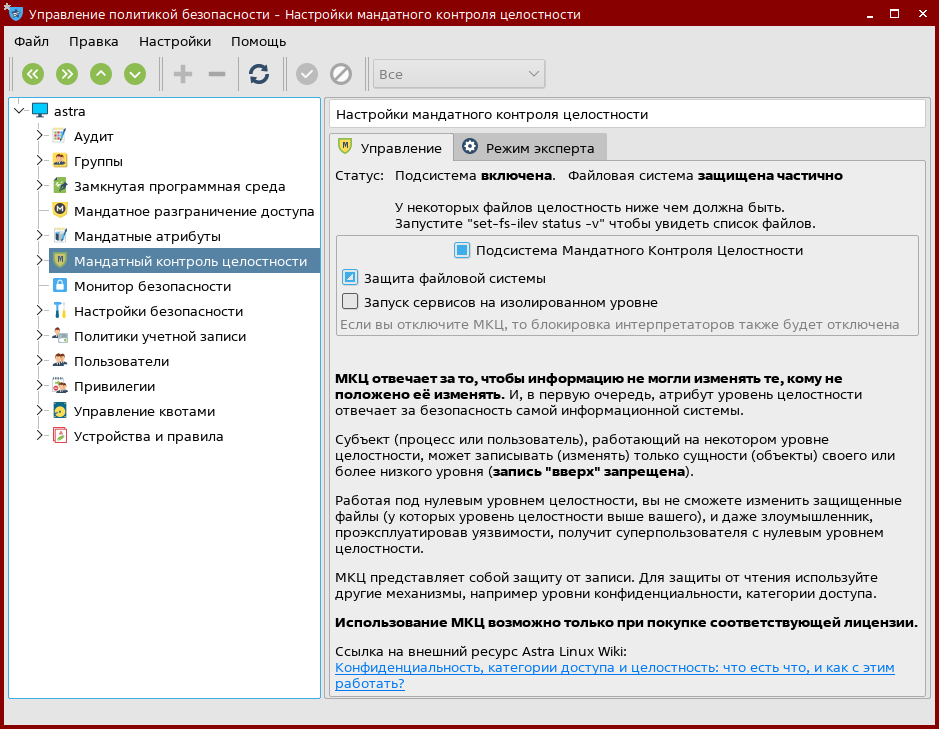Viewport: 939px width, 729px height.
Task: Click the Аудит icon in tree
Action: [x=60, y=136]
